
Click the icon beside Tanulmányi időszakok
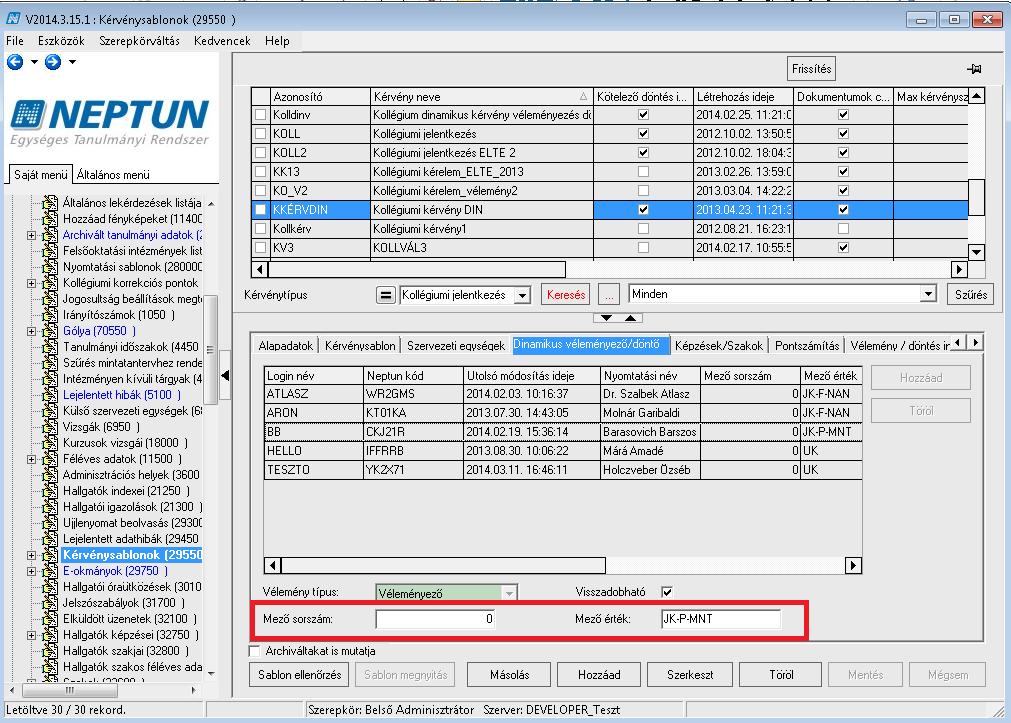pyautogui.click(x=50, y=347)
